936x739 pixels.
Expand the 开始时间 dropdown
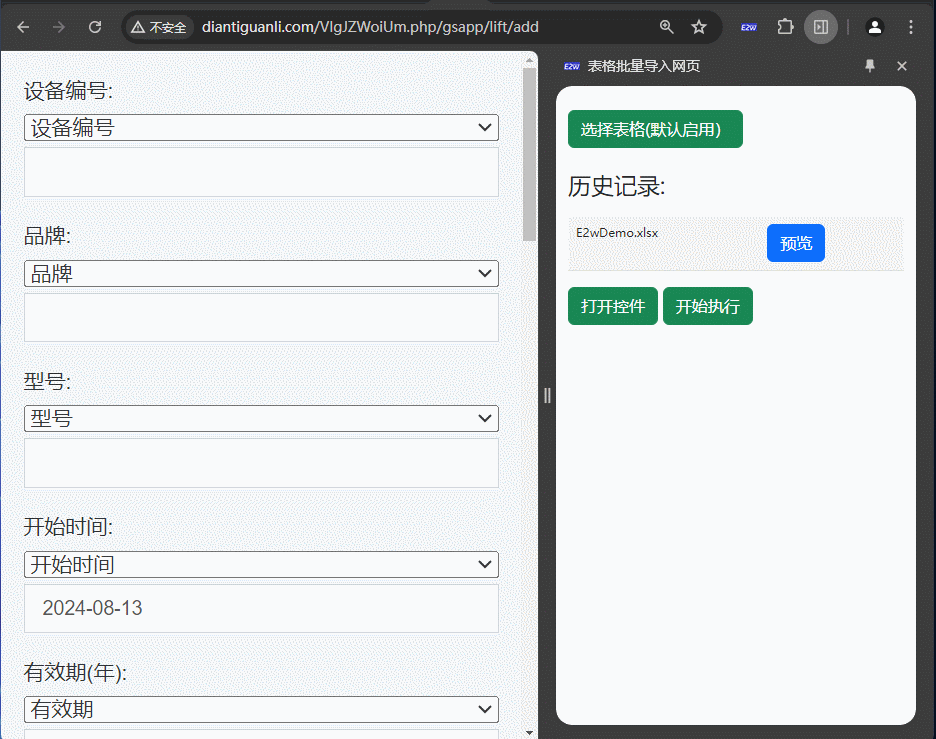tap(261, 564)
